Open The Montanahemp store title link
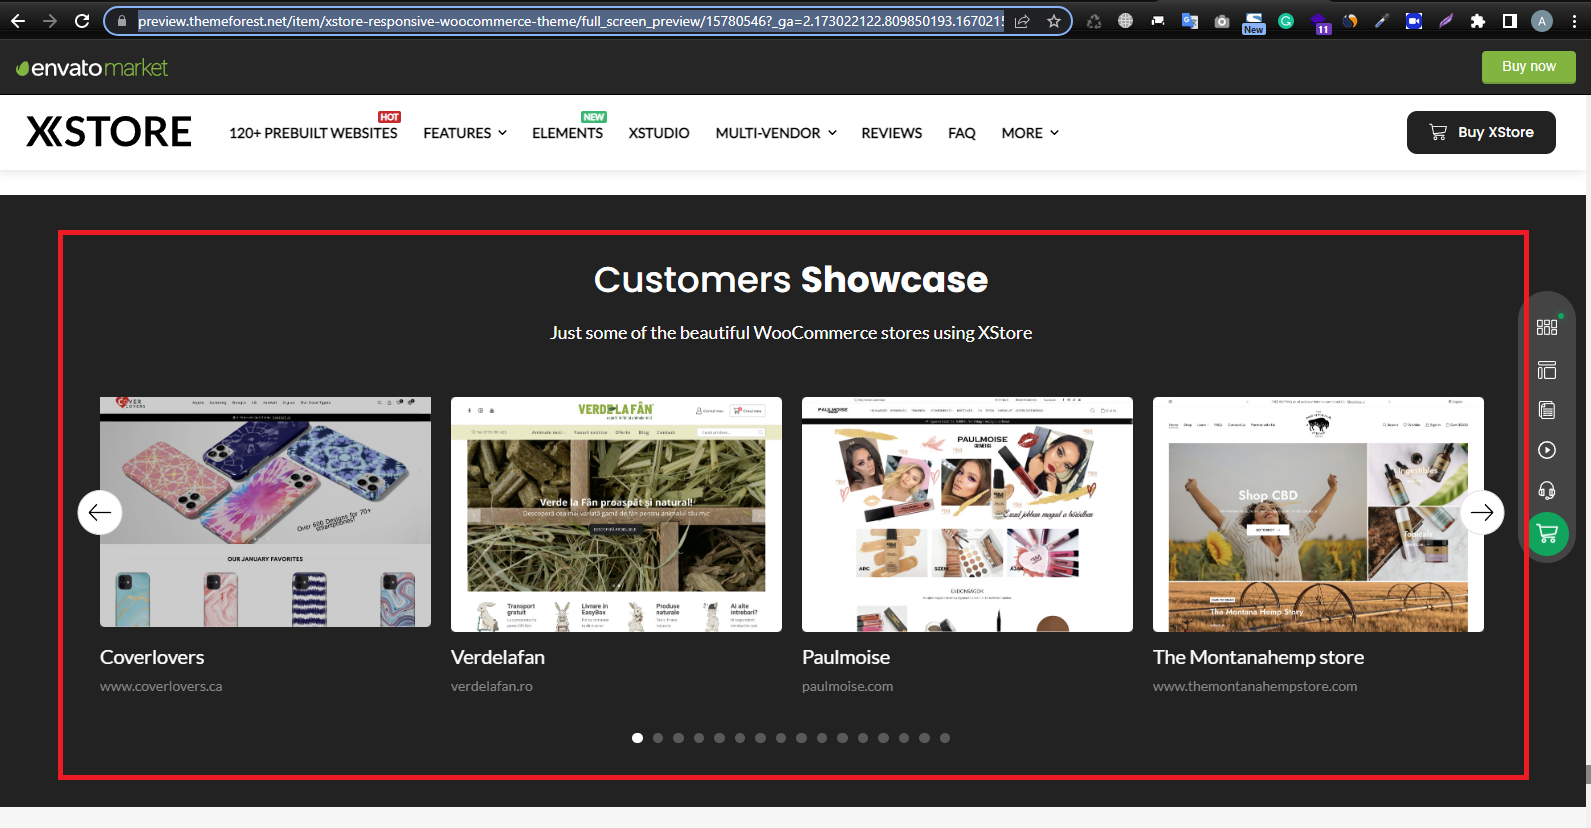 (x=1258, y=657)
